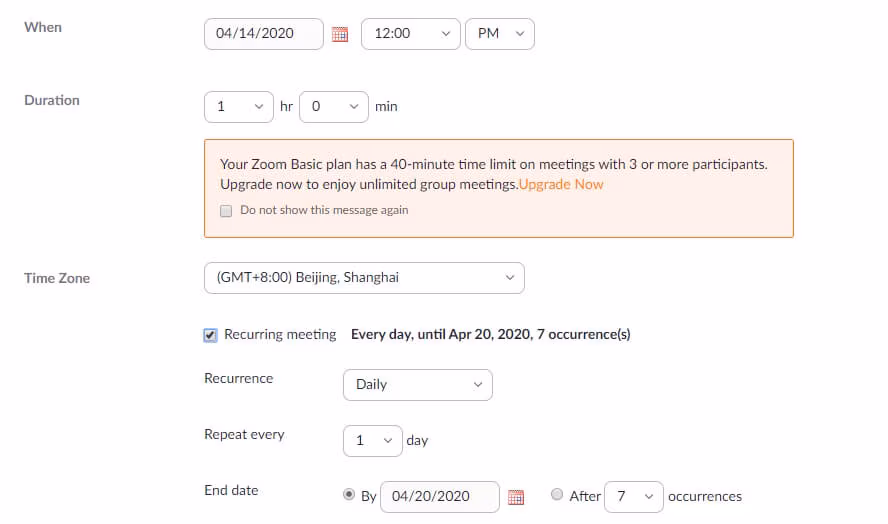Select the 'By' end date radio button
The height and width of the screenshot is (524, 888).
point(349,495)
